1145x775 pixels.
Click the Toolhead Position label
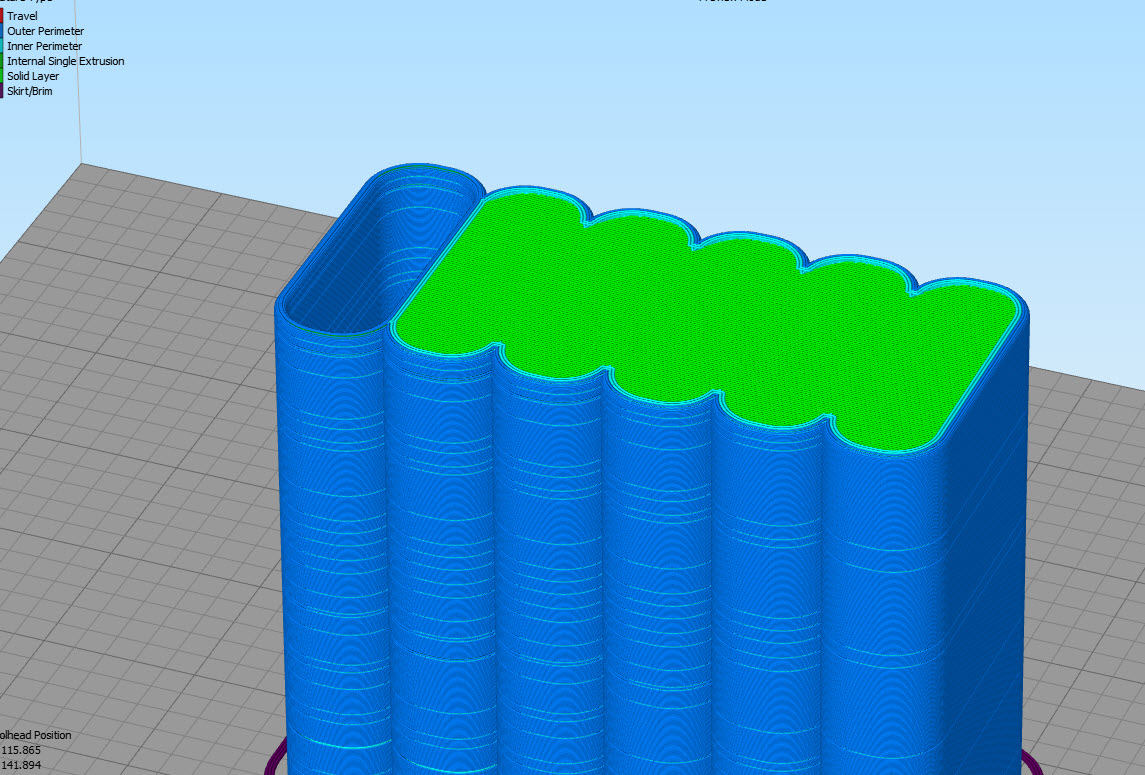click(x=35, y=735)
